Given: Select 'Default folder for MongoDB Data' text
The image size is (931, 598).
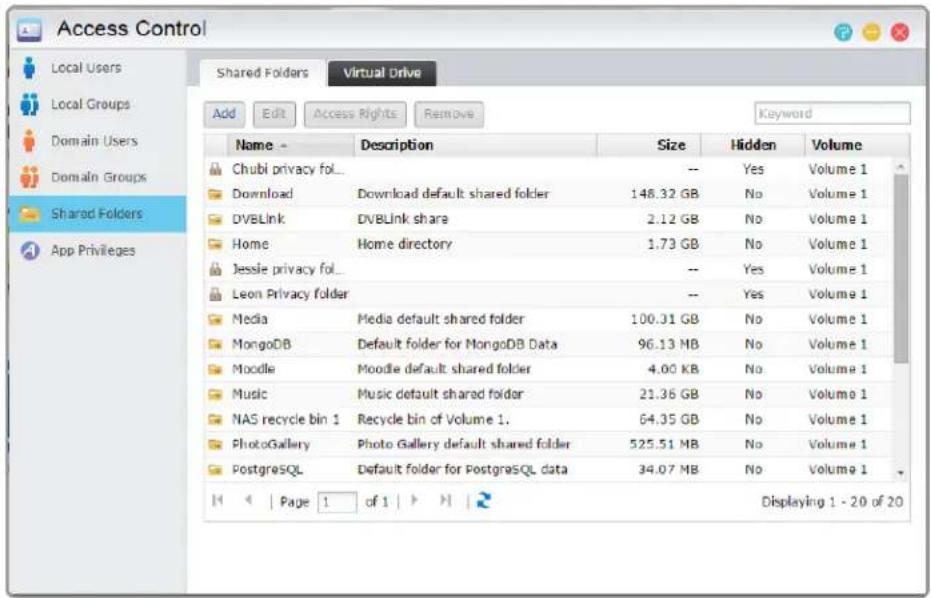Looking at the screenshot, I should click(x=457, y=344).
